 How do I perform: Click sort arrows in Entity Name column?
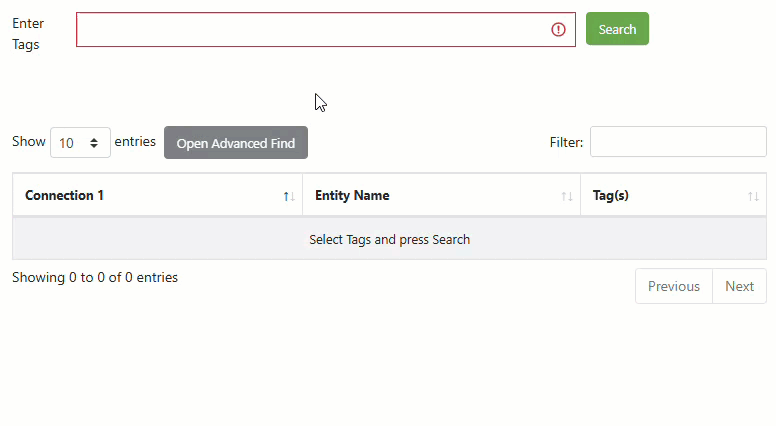567,196
